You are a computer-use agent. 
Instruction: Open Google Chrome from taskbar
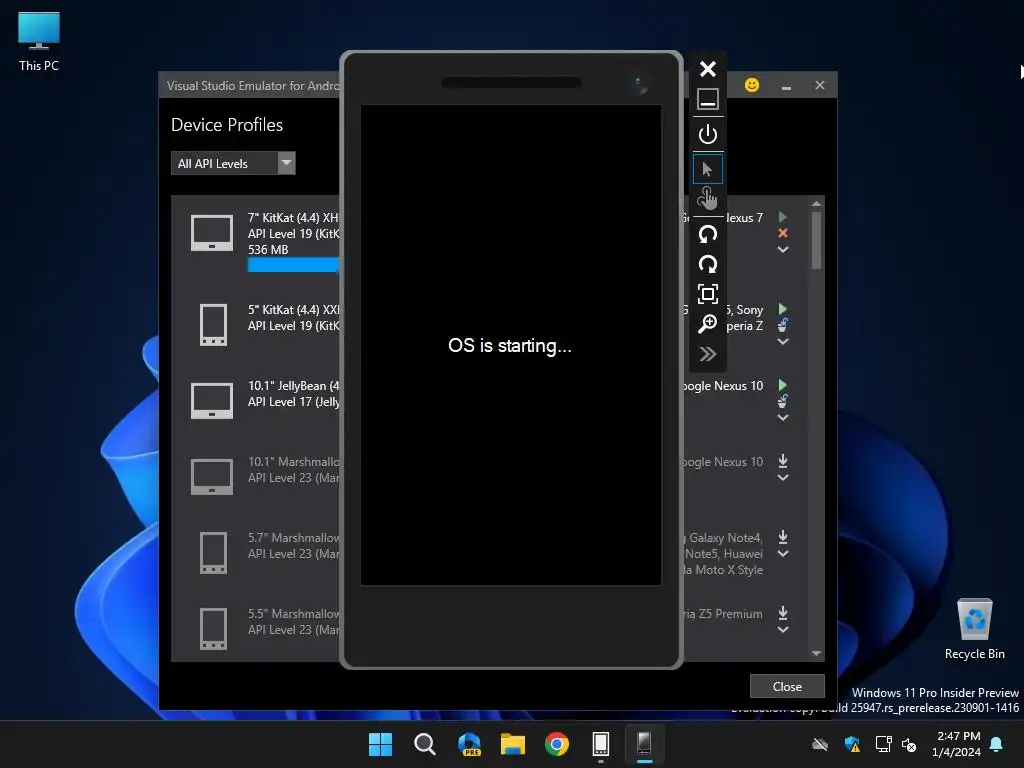click(557, 744)
